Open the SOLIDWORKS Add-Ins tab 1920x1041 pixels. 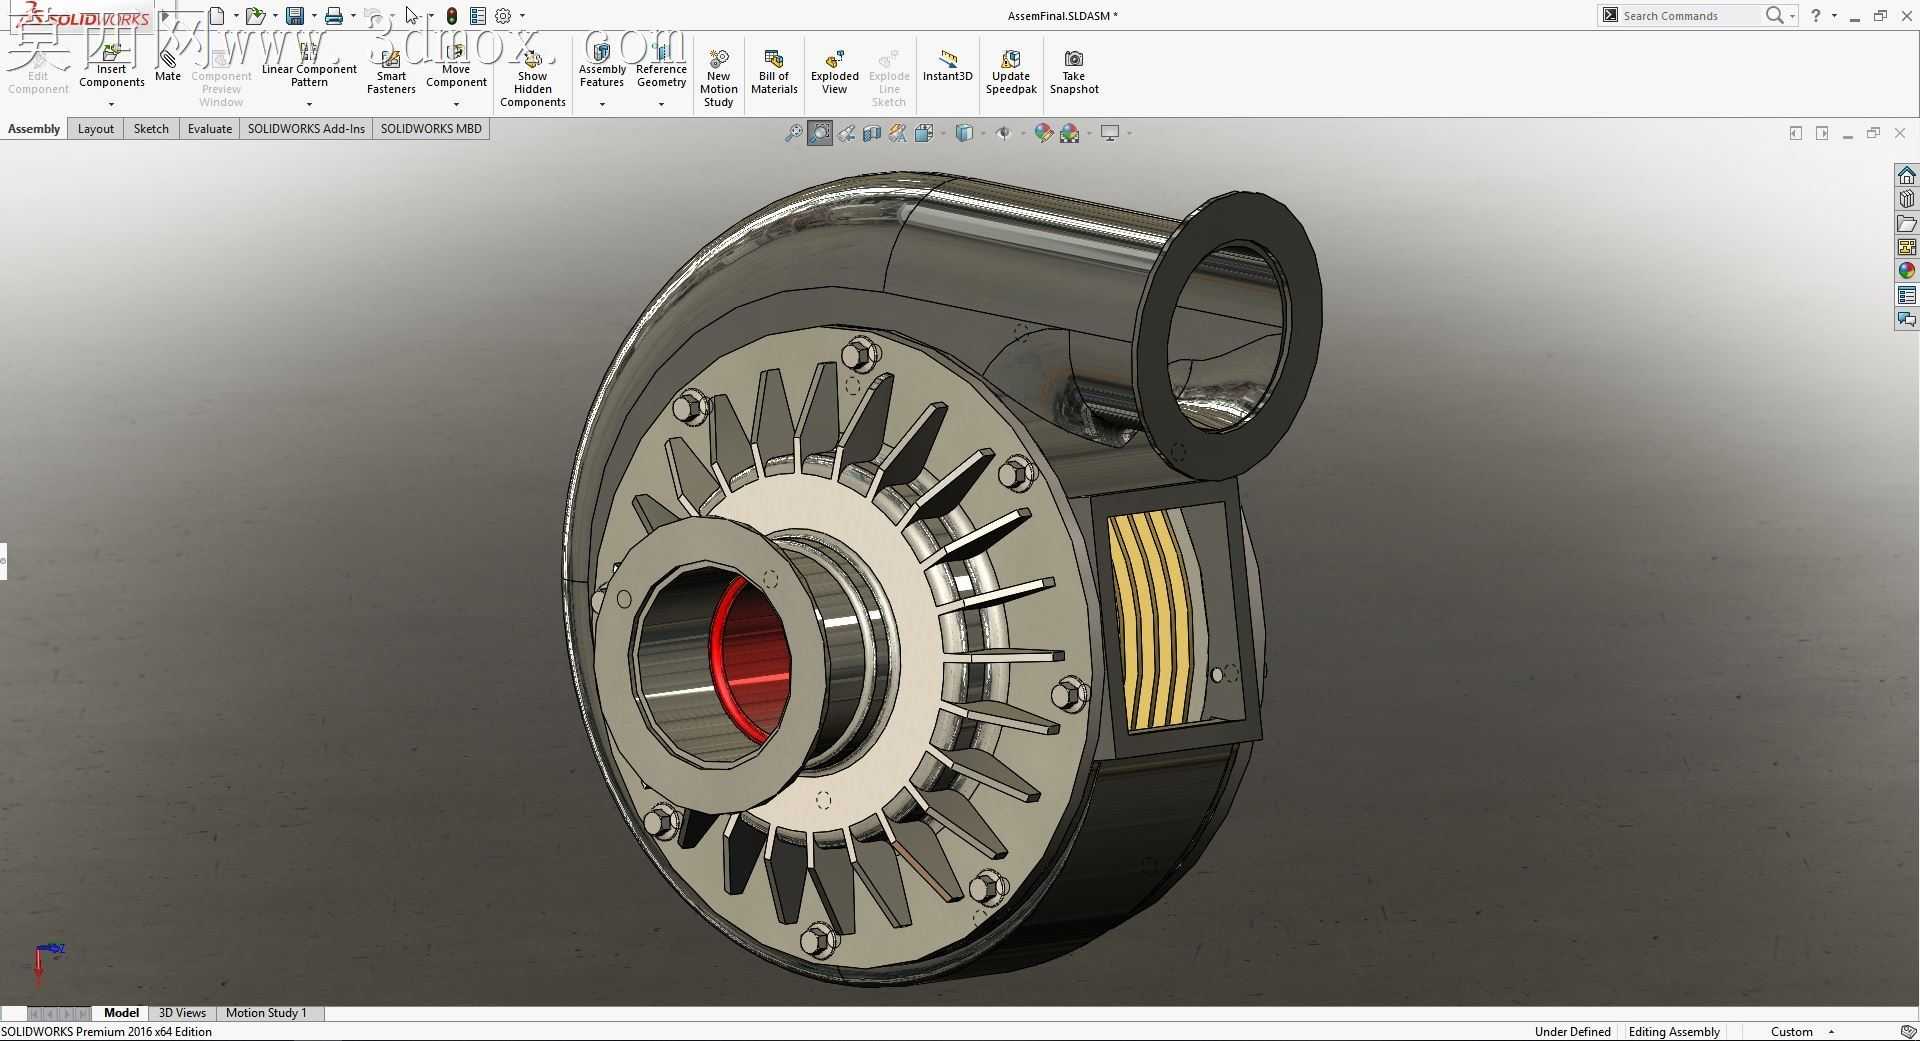click(306, 129)
